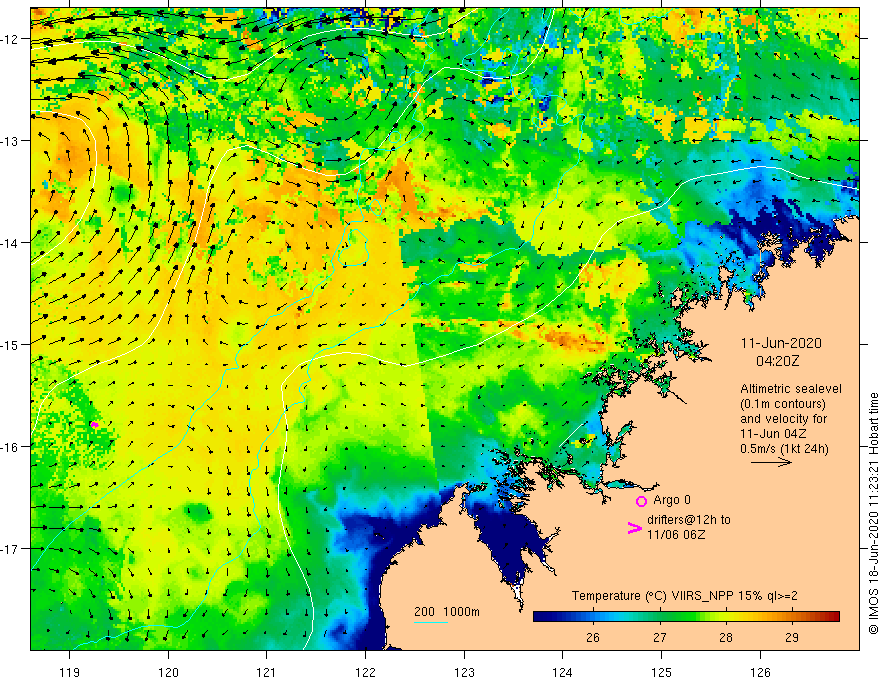Click the 'drifters@12h to' legend text
The height and width of the screenshot is (680, 880).
pos(689,520)
